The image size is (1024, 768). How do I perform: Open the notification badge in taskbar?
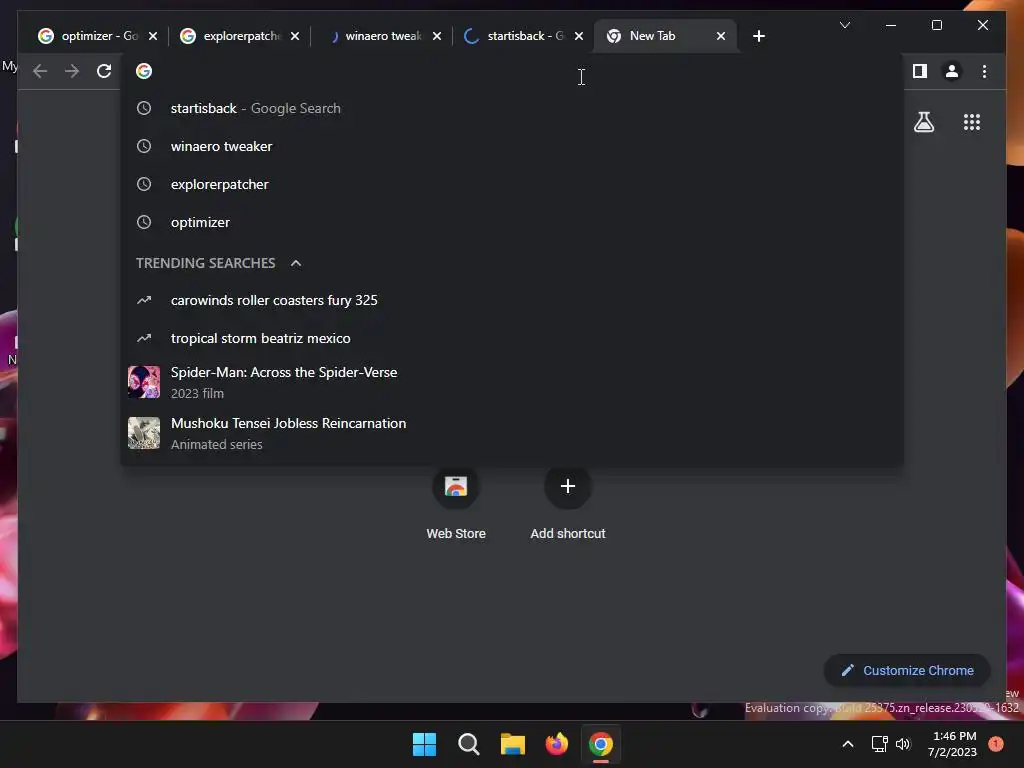pos(996,744)
